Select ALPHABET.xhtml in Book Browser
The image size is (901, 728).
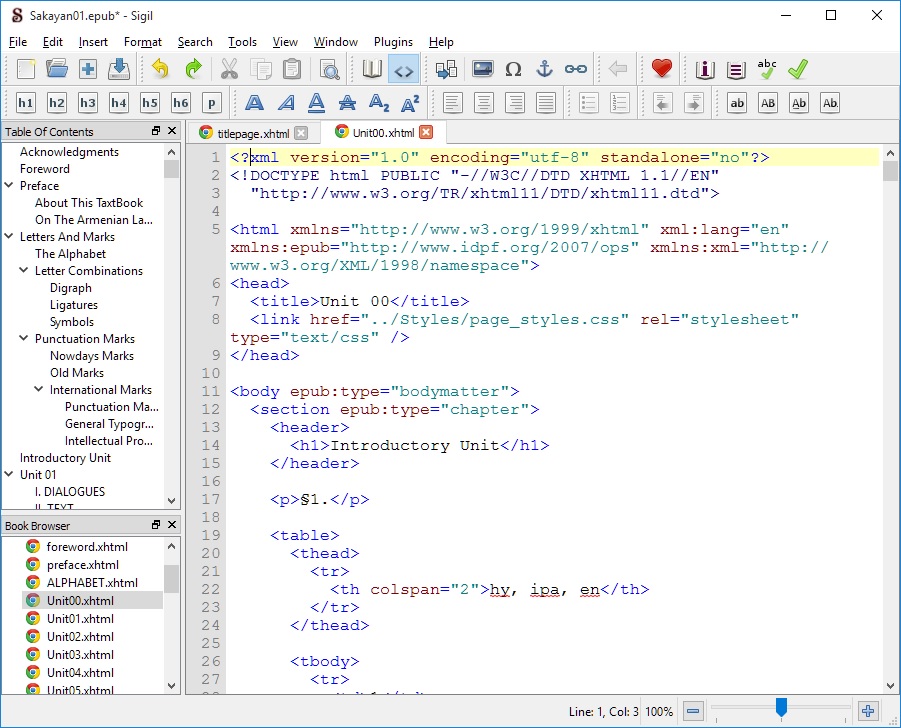[92, 583]
